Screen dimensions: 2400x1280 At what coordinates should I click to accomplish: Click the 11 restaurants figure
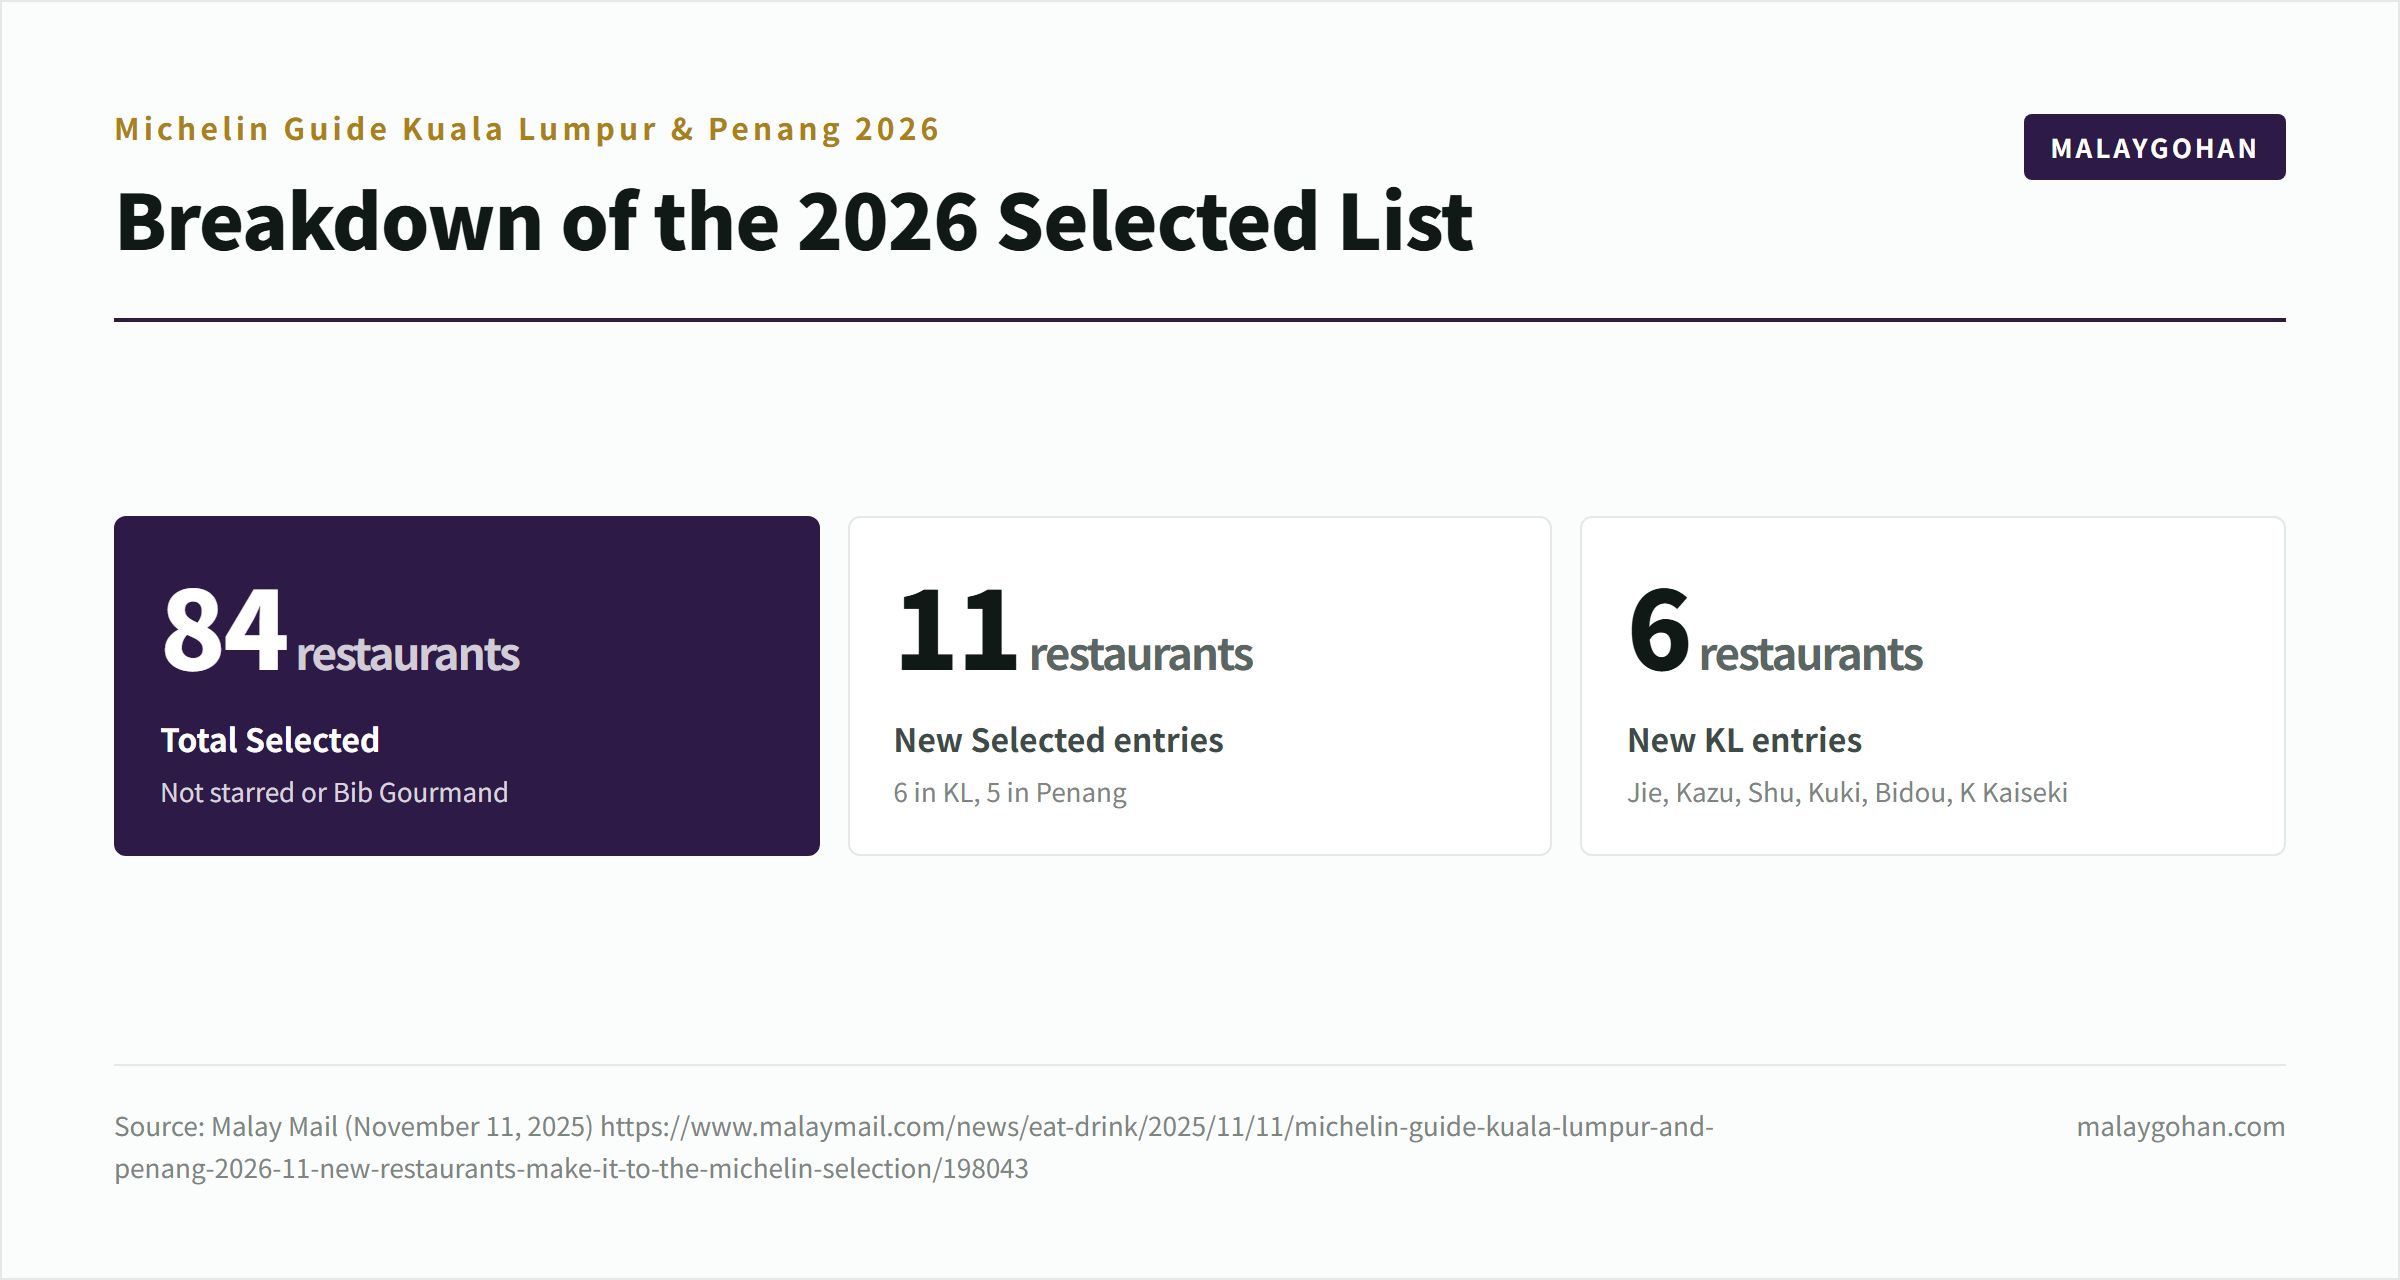point(1074,631)
